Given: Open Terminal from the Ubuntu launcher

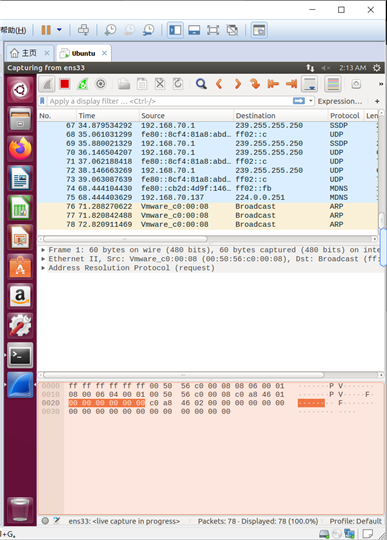Looking at the screenshot, I should 20,356.
